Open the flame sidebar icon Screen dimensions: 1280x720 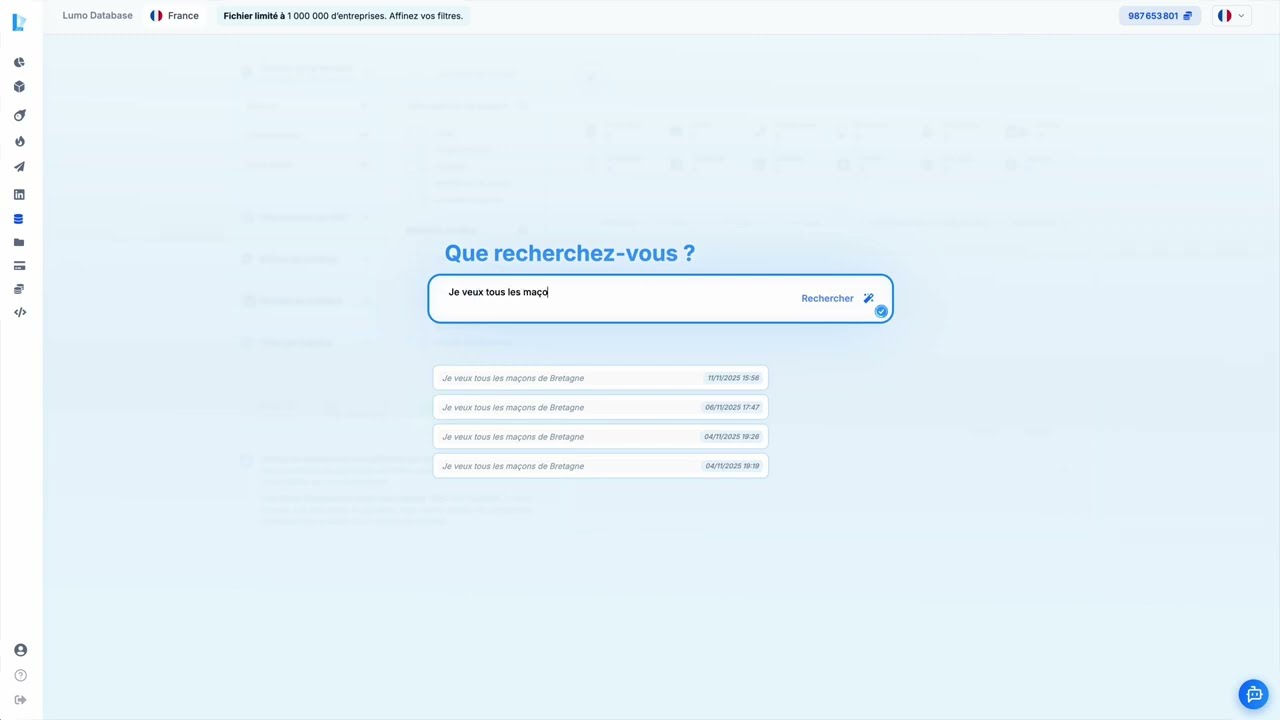19,142
